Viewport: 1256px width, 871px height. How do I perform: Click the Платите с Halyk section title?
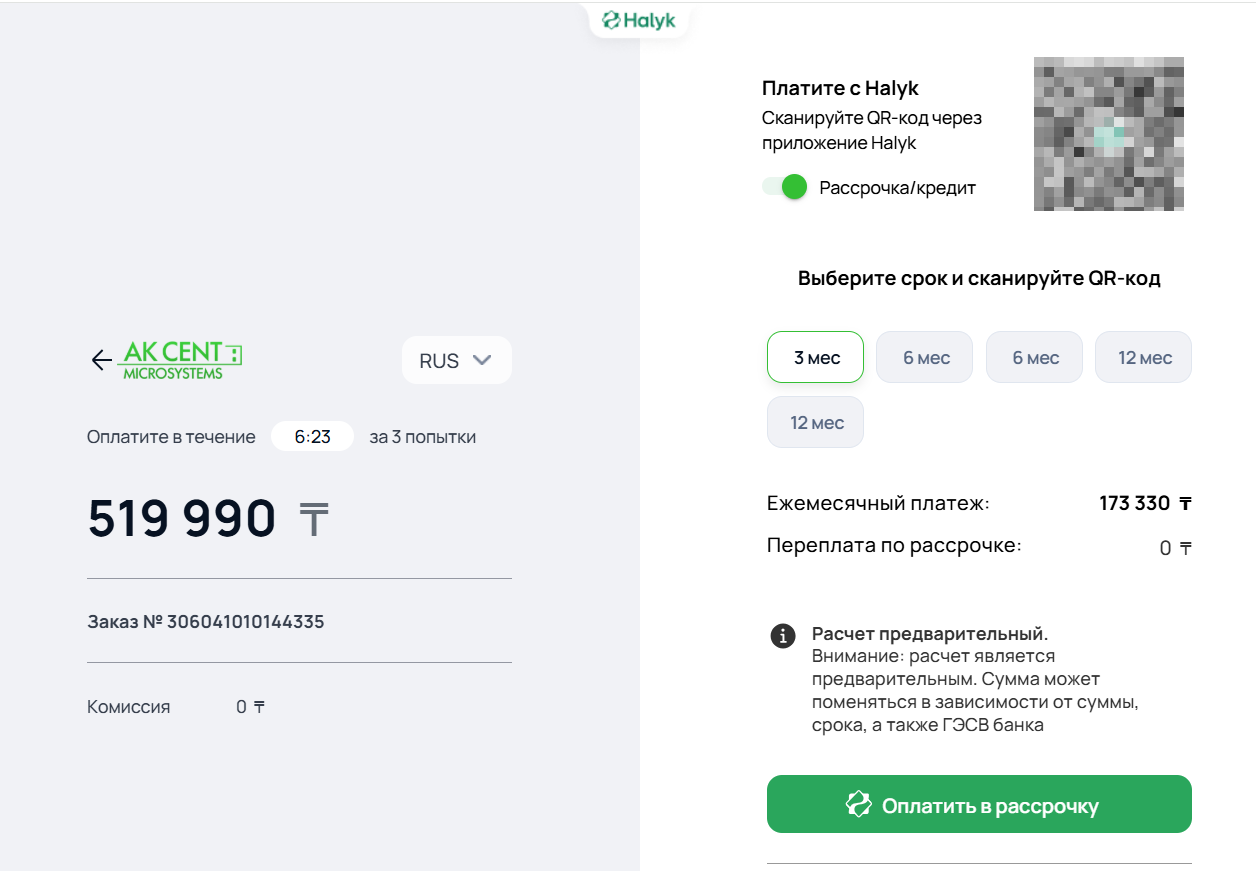tap(840, 88)
